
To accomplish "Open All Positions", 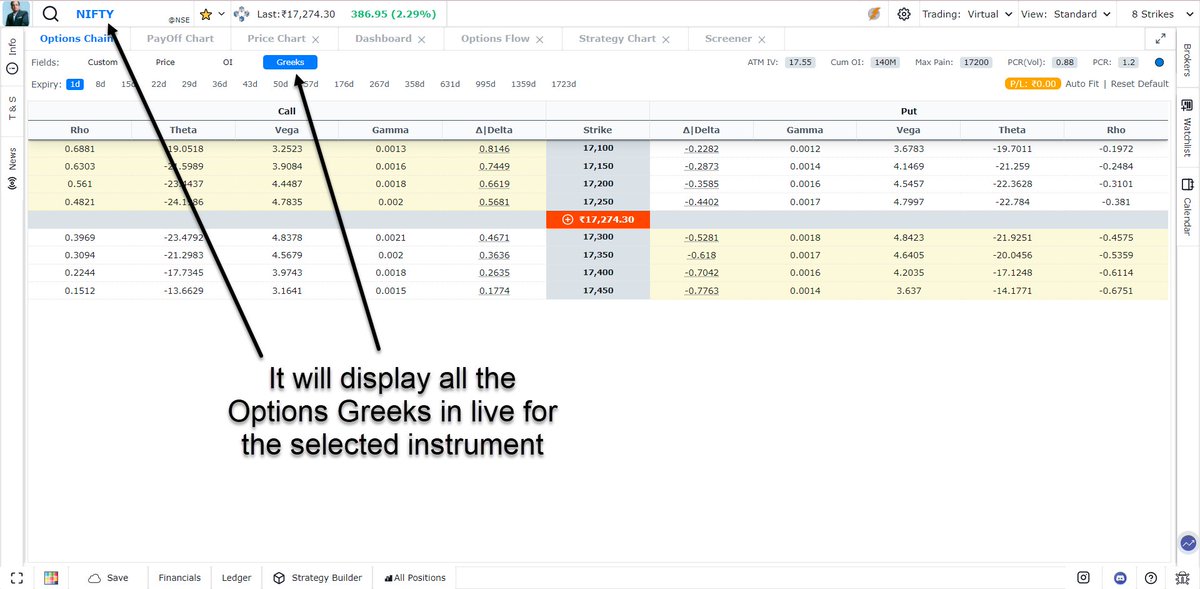I will pyautogui.click(x=415, y=578).
